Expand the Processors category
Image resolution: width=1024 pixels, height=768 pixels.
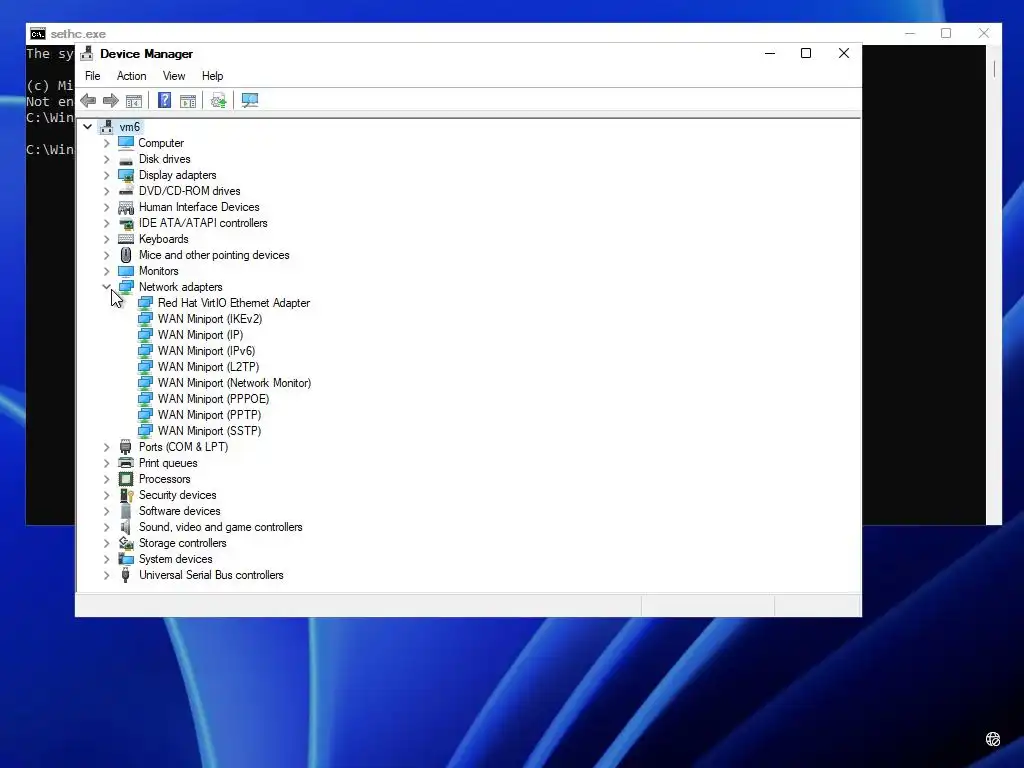click(x=106, y=479)
